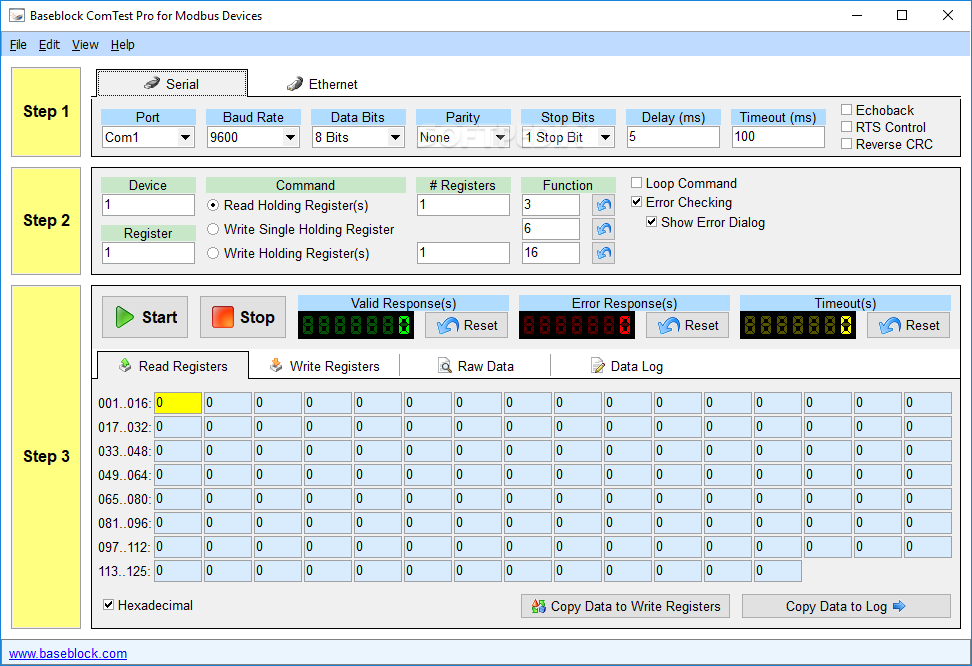
Task: Select Write Single Holding Register radio
Action: point(213,229)
